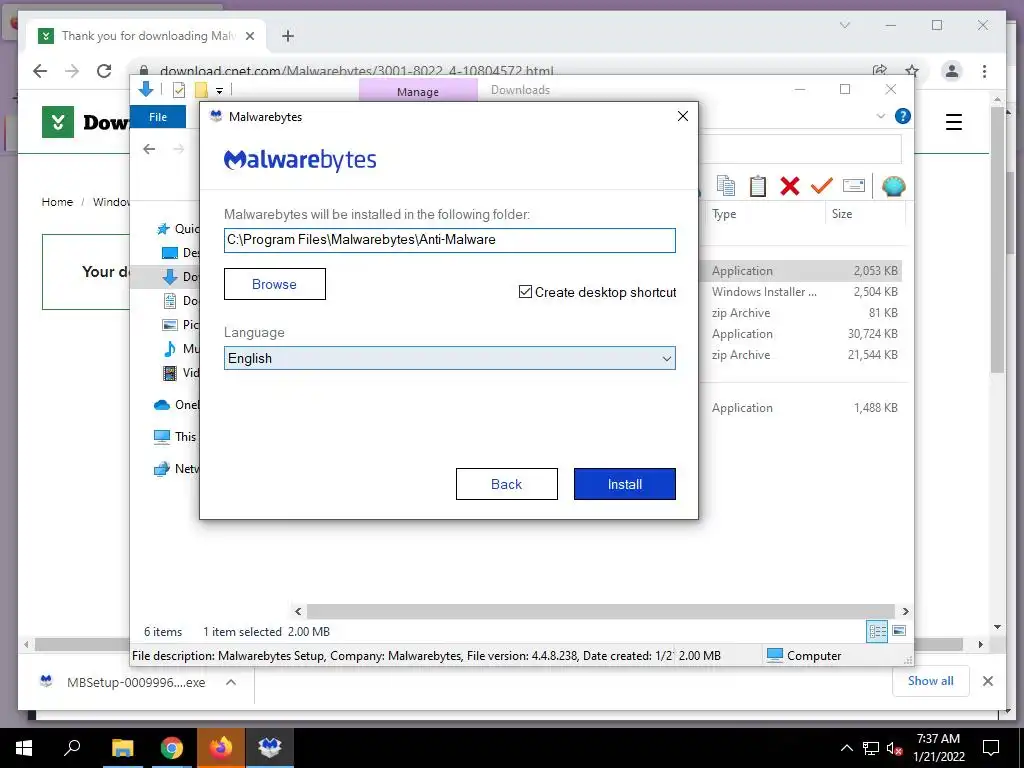Screen dimensions: 1024x768
Task: Open Videos film icon in Explorer sidebar
Action: pos(170,373)
